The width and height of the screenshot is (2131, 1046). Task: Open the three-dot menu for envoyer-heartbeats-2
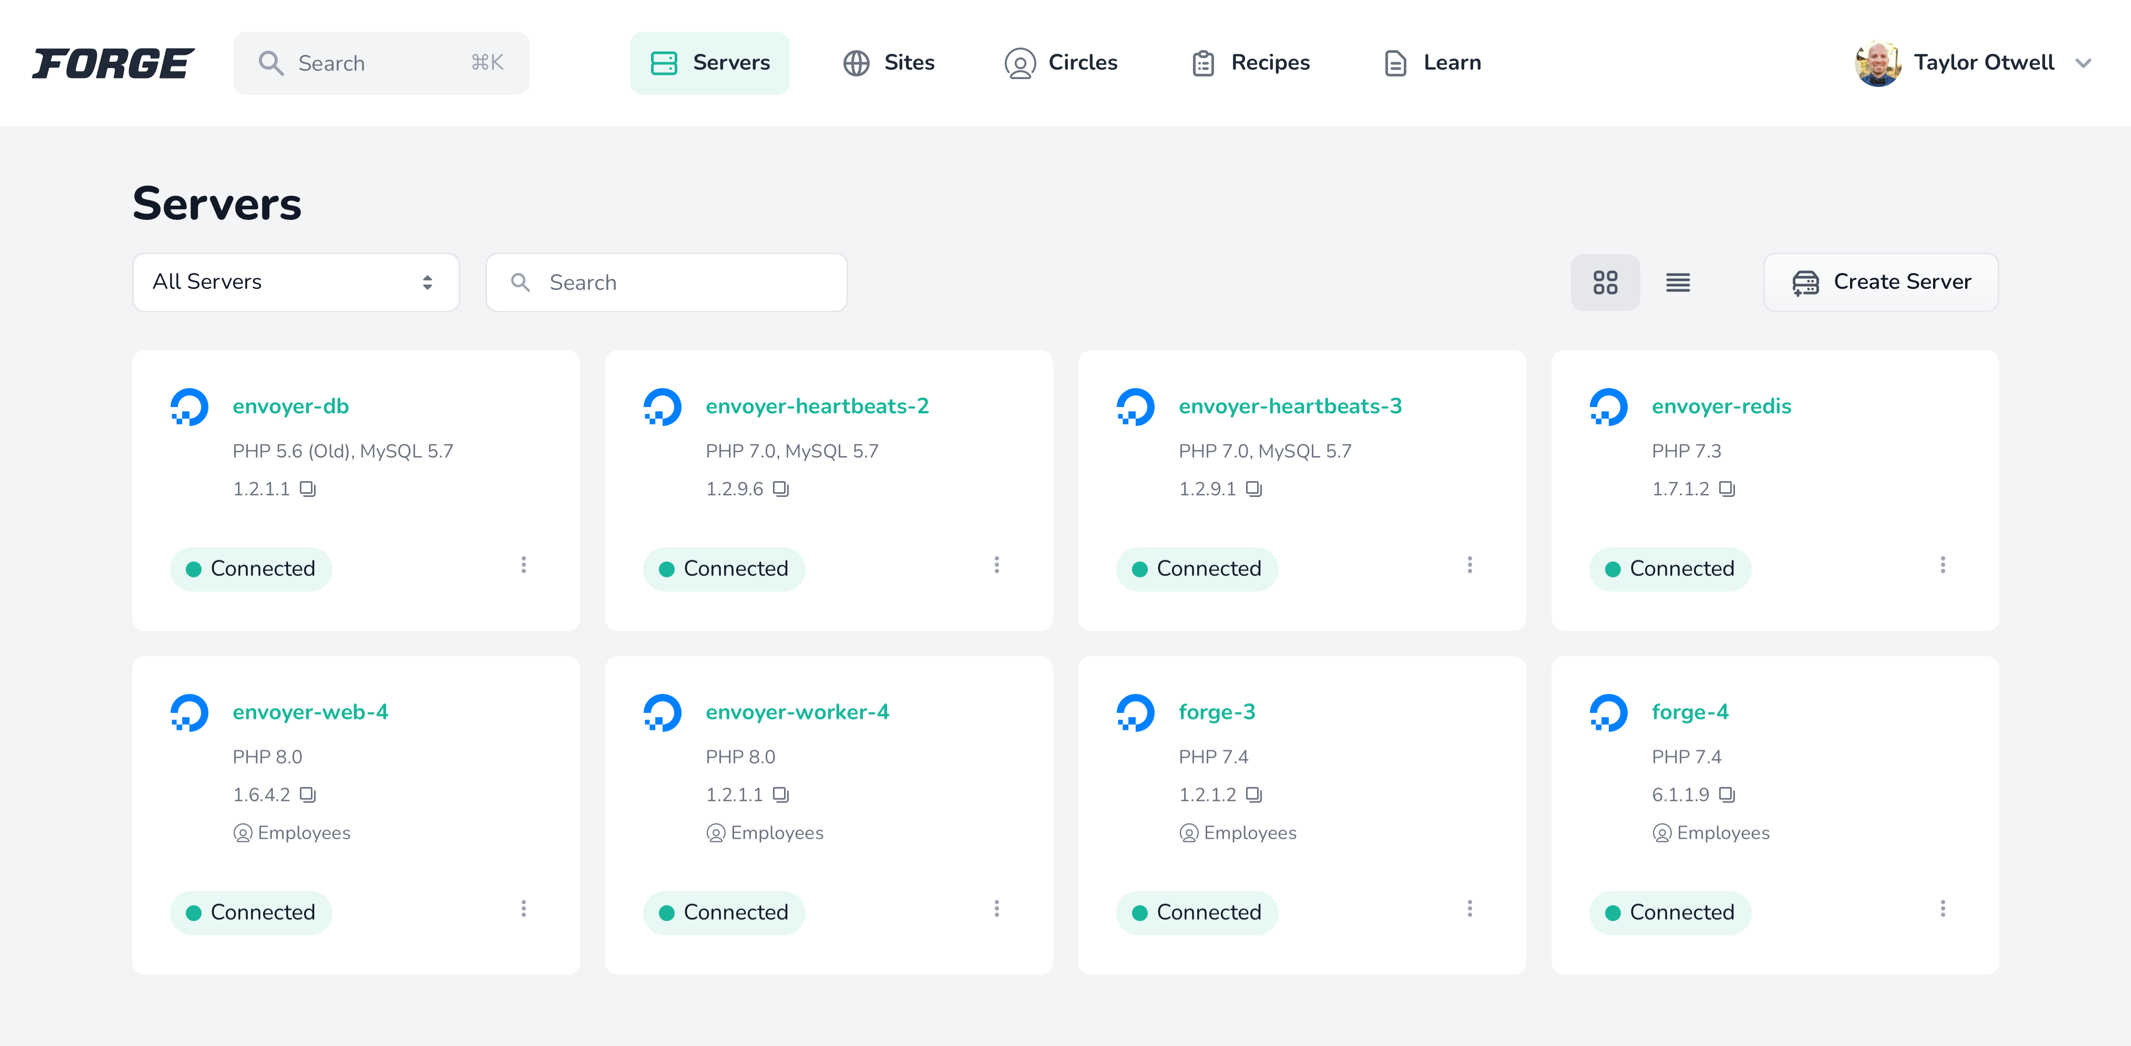997,565
